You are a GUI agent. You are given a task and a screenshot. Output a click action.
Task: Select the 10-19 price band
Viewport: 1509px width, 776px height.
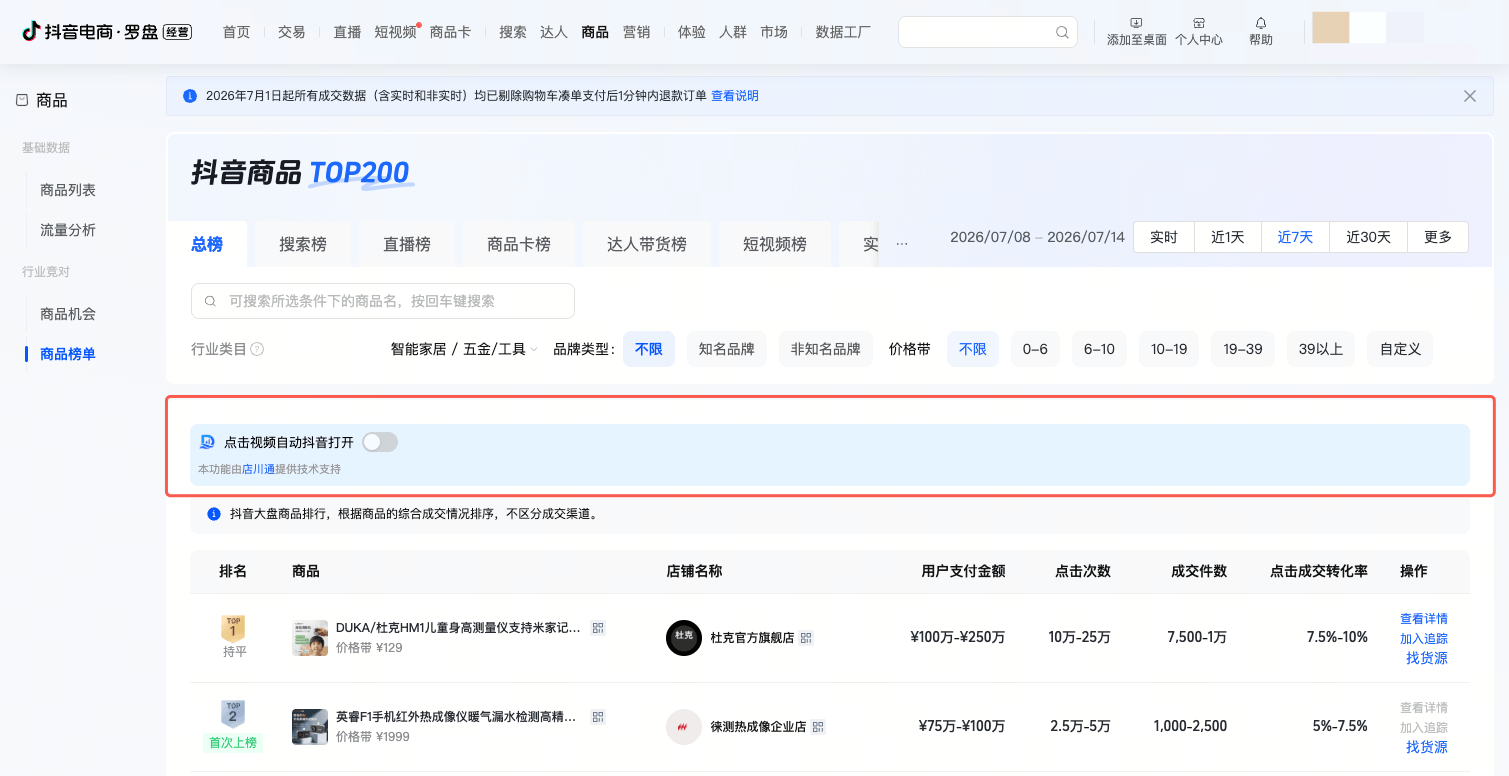point(1169,349)
